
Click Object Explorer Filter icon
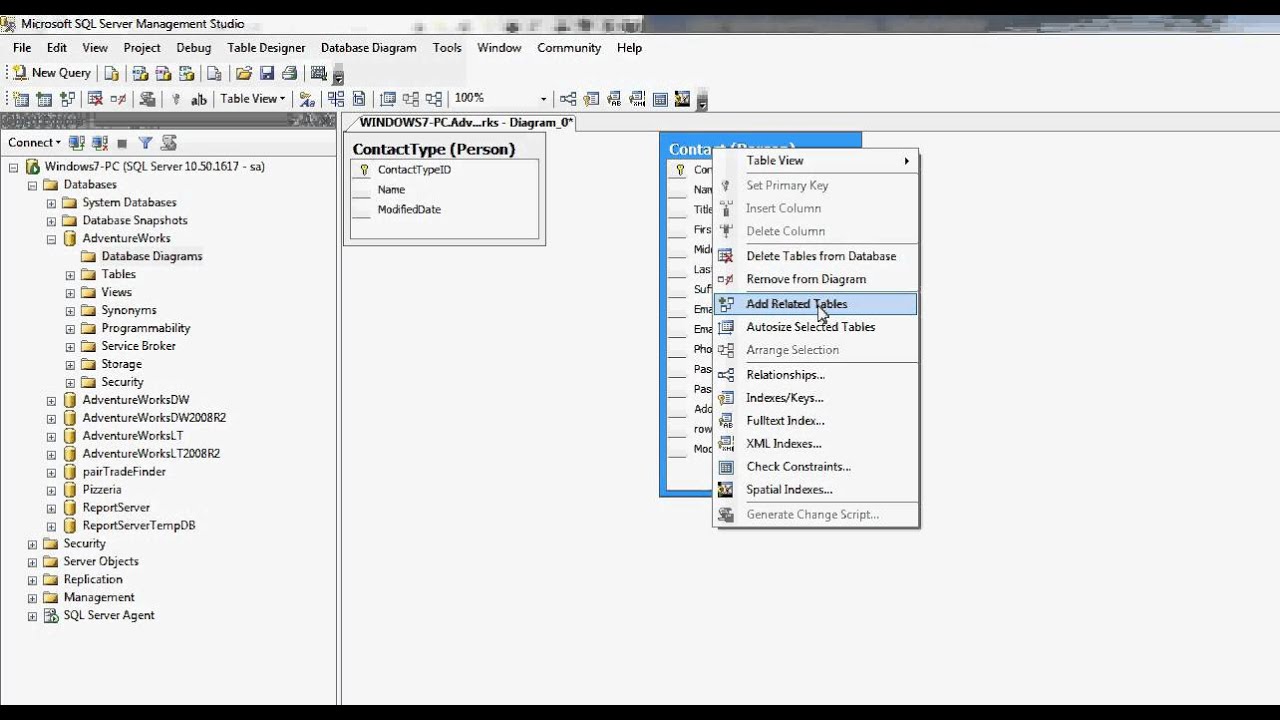coord(145,143)
